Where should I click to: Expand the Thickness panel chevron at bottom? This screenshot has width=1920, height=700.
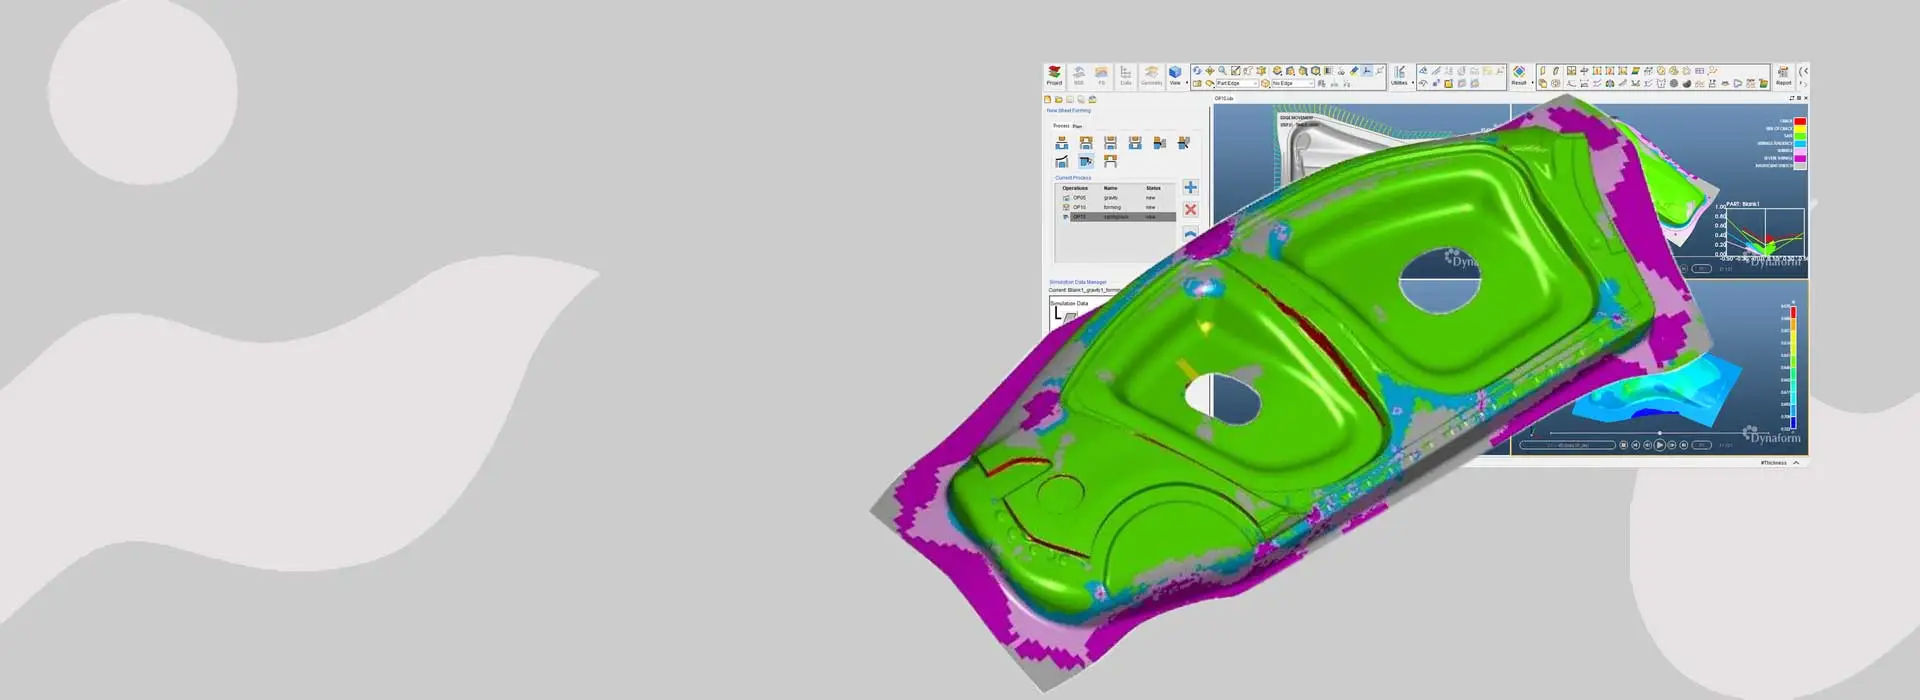point(1796,463)
